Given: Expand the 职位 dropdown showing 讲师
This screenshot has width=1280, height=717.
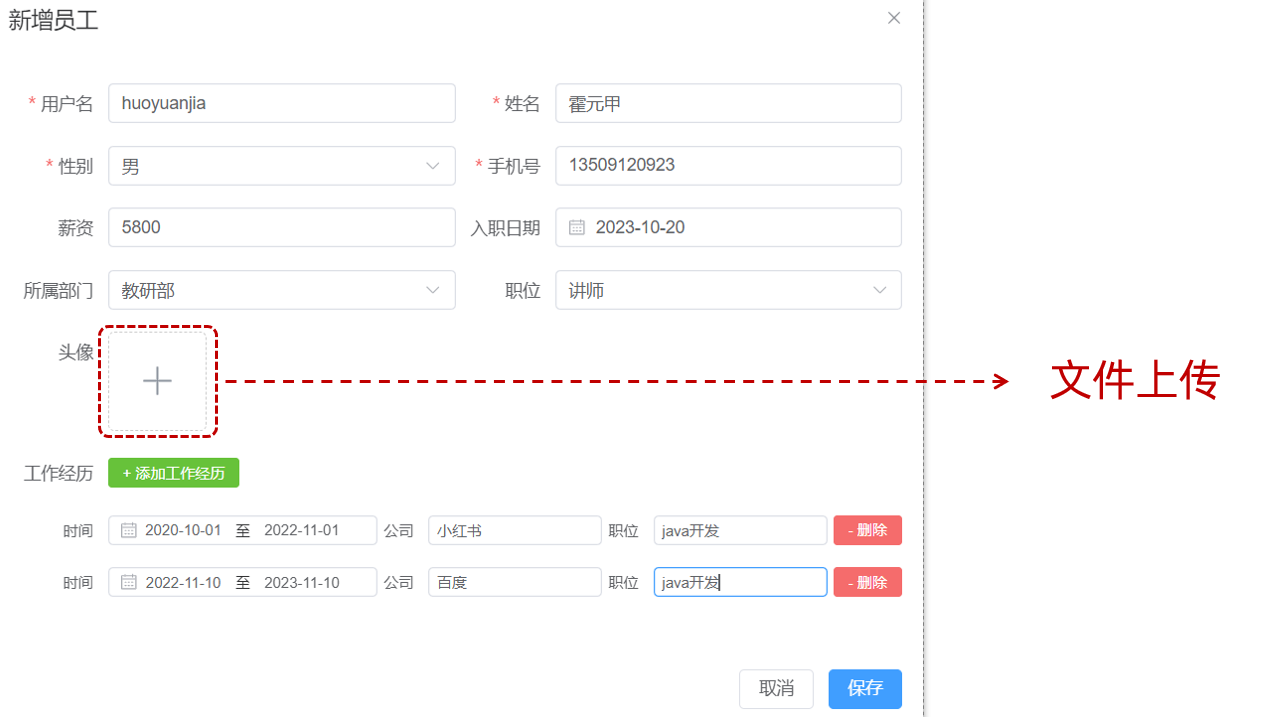Looking at the screenshot, I should coord(880,290).
